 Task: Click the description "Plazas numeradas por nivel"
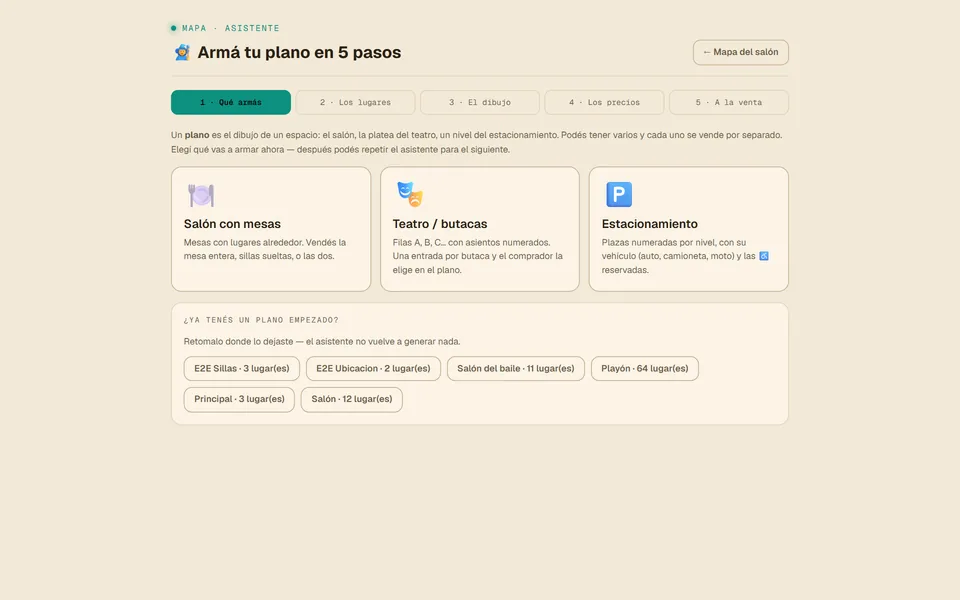coord(685,256)
